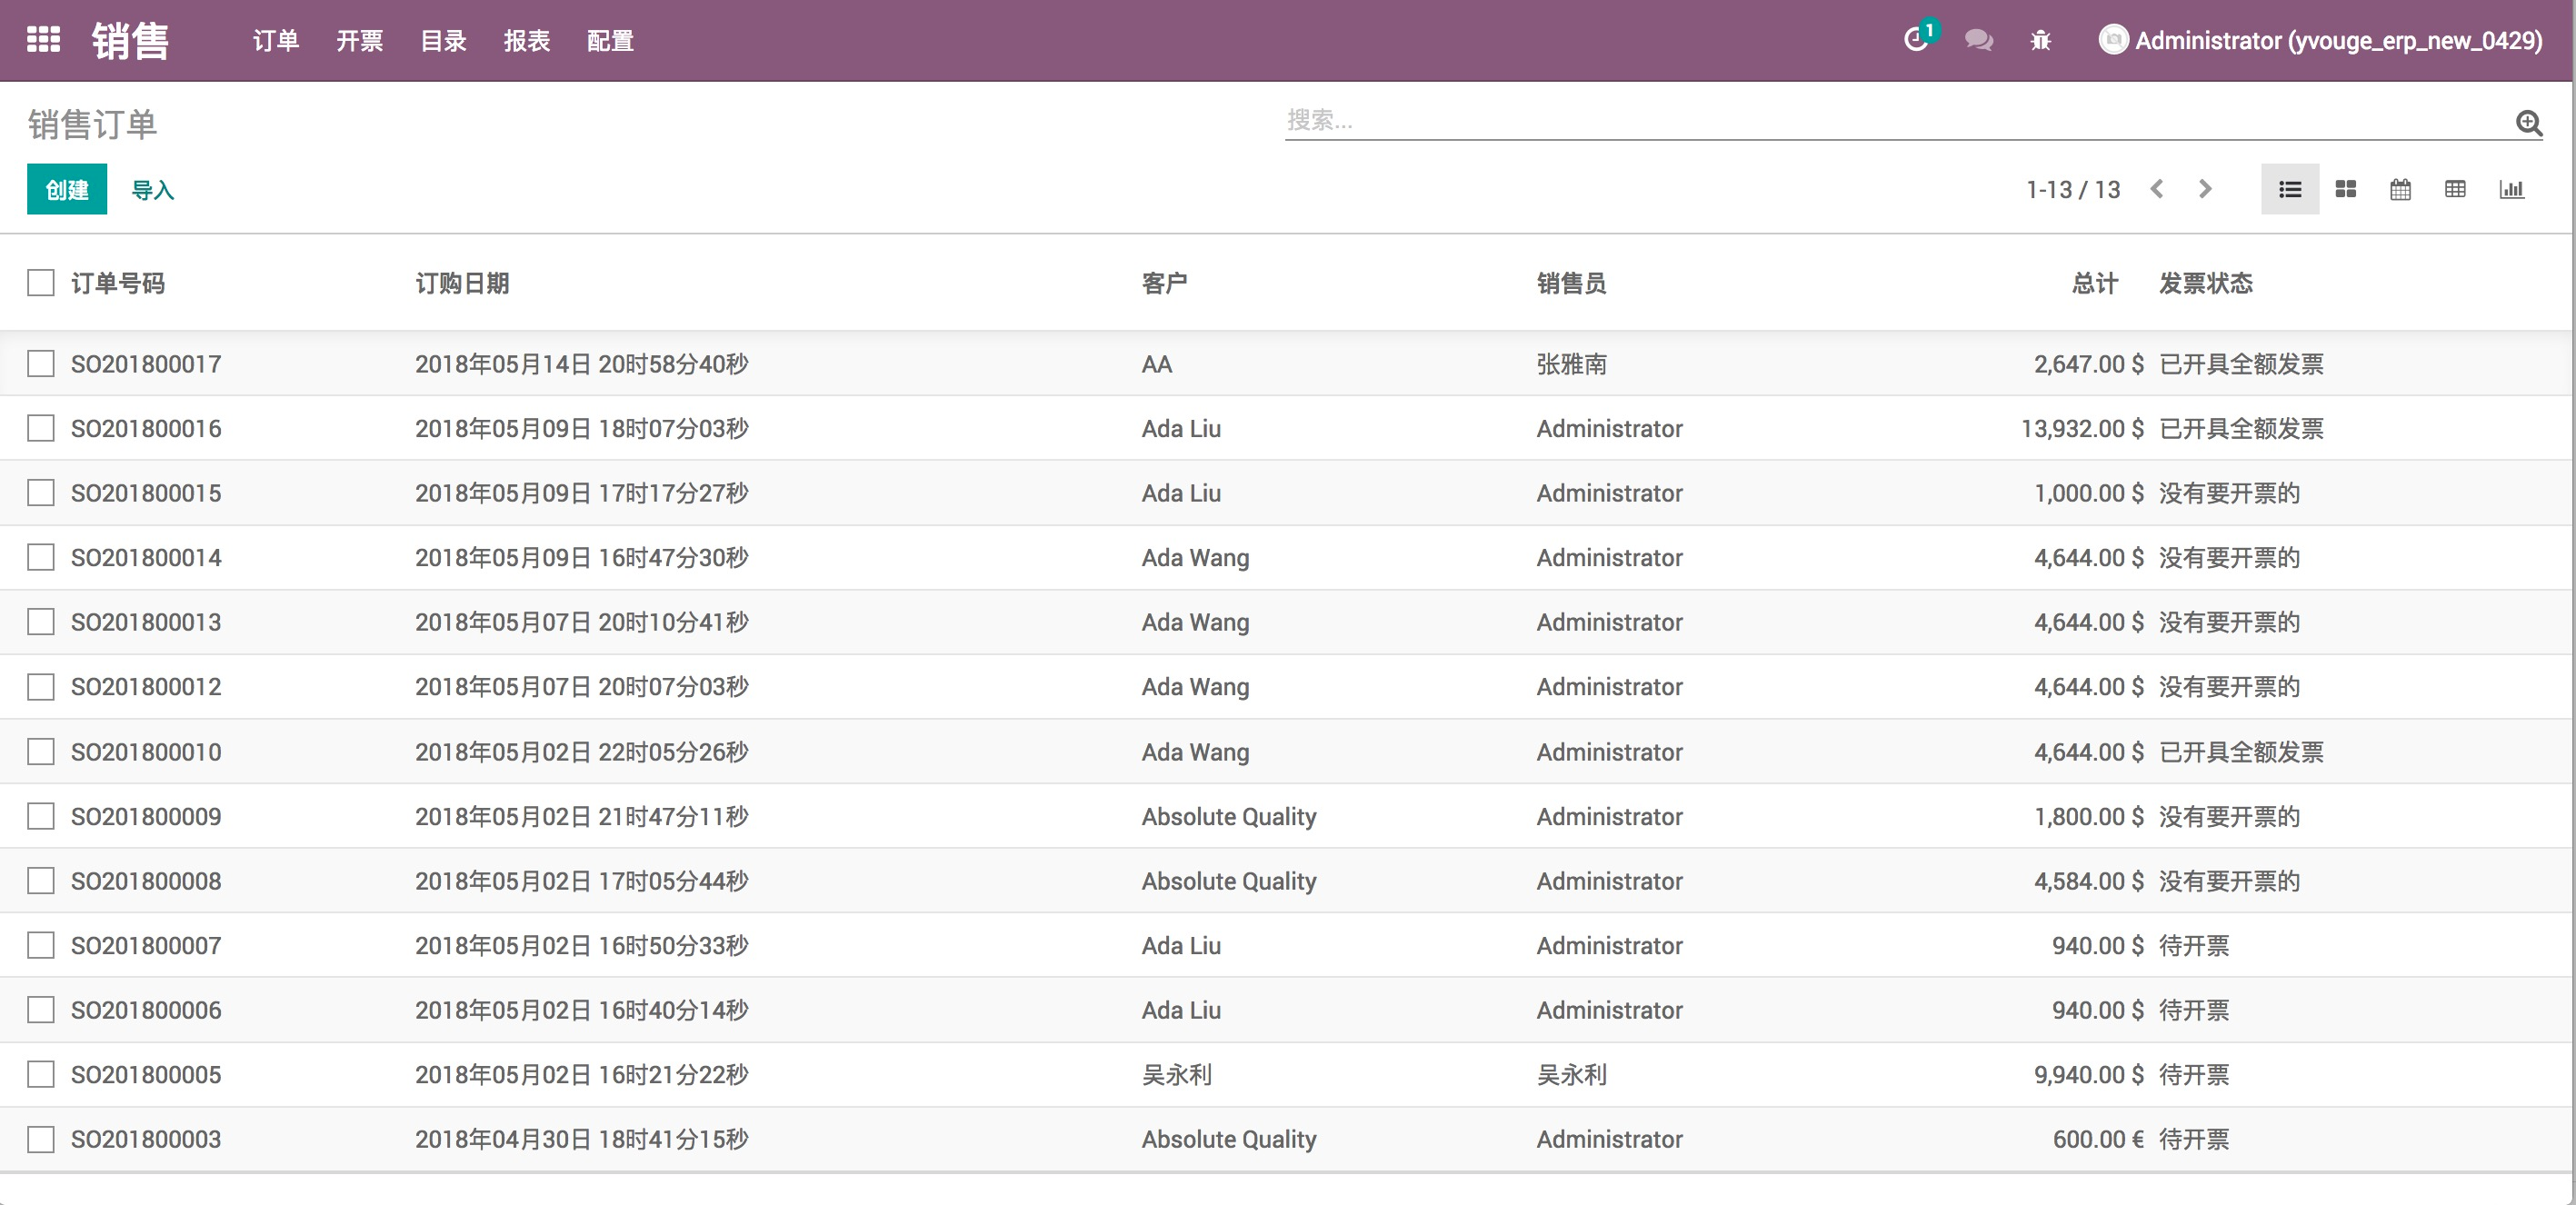Tick checkbox for order SO201800003
The image size is (2576, 1205).
pyautogui.click(x=41, y=1139)
